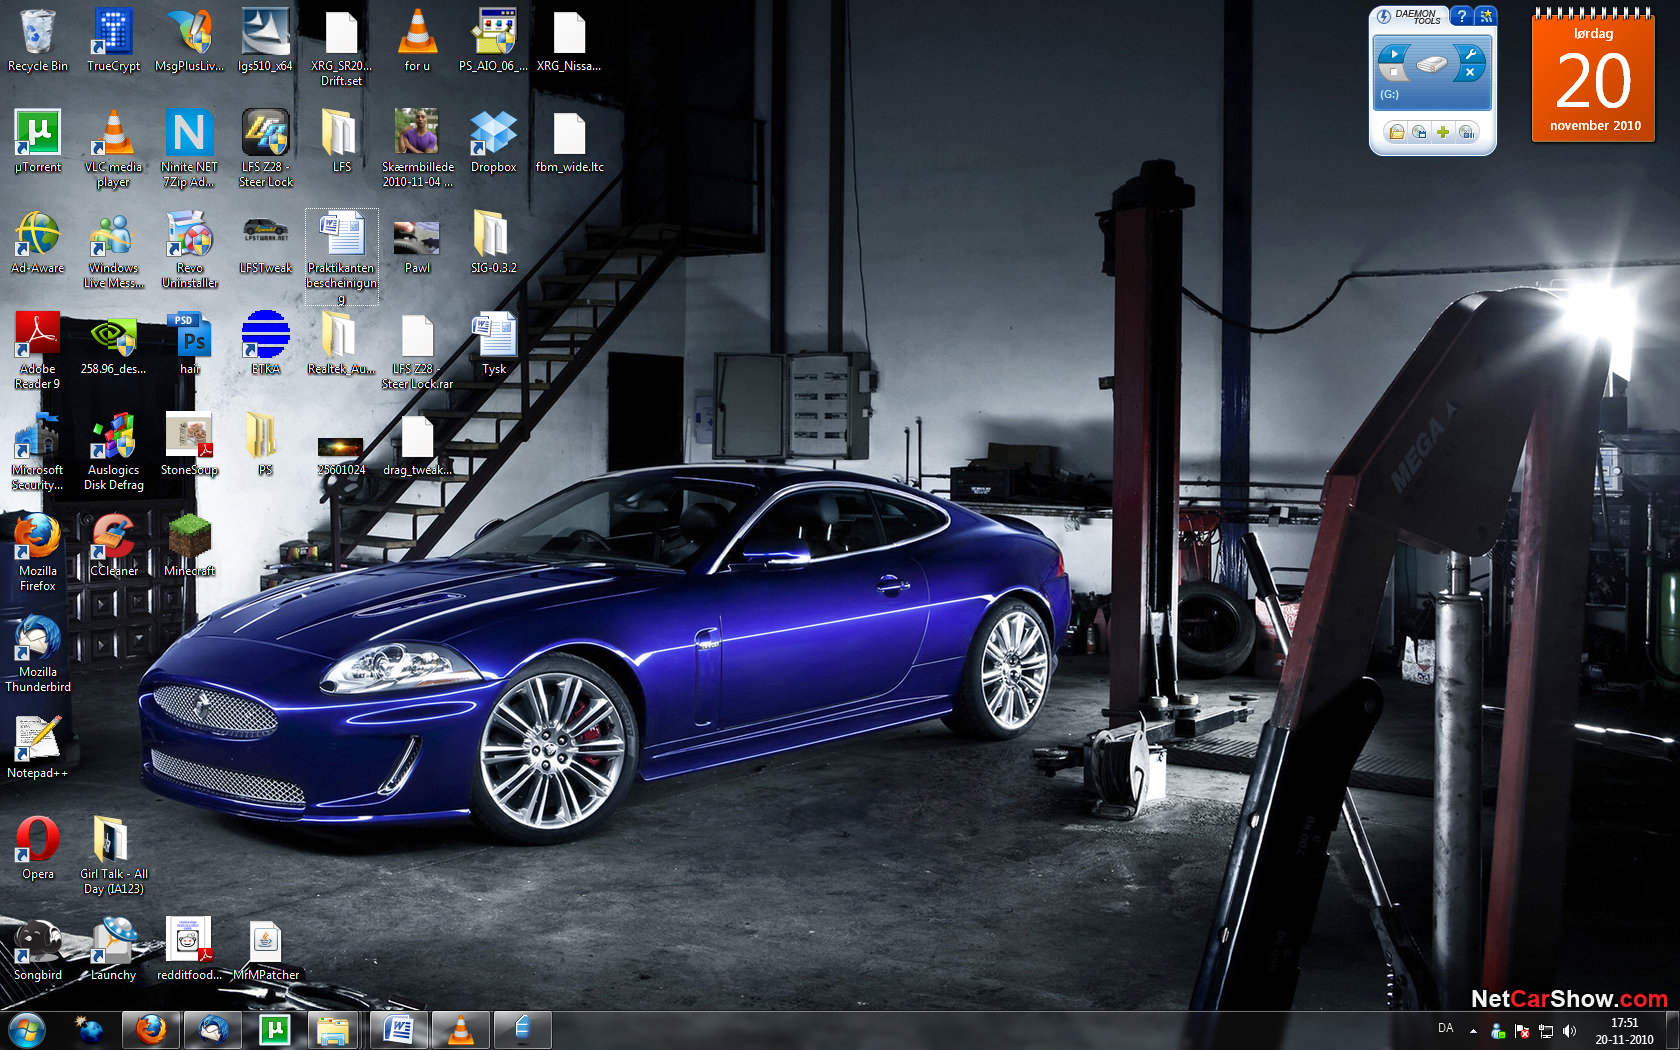Screen dimensions: 1680x1050
Task: Select Auslogics Disk Defrag desktop shortcut
Action: coord(113,452)
